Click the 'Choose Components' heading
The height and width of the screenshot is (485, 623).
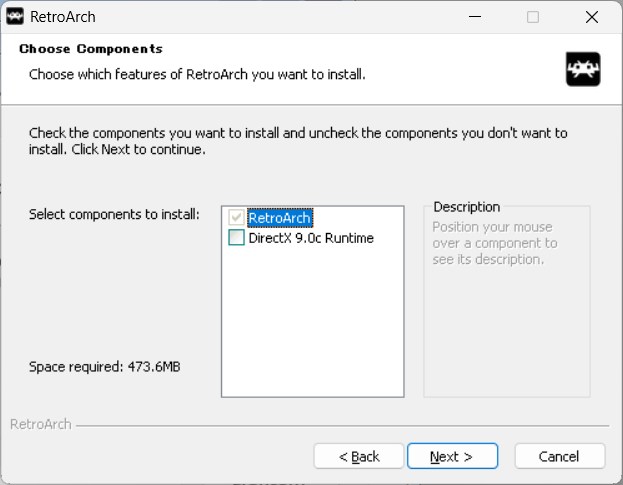[x=91, y=49]
